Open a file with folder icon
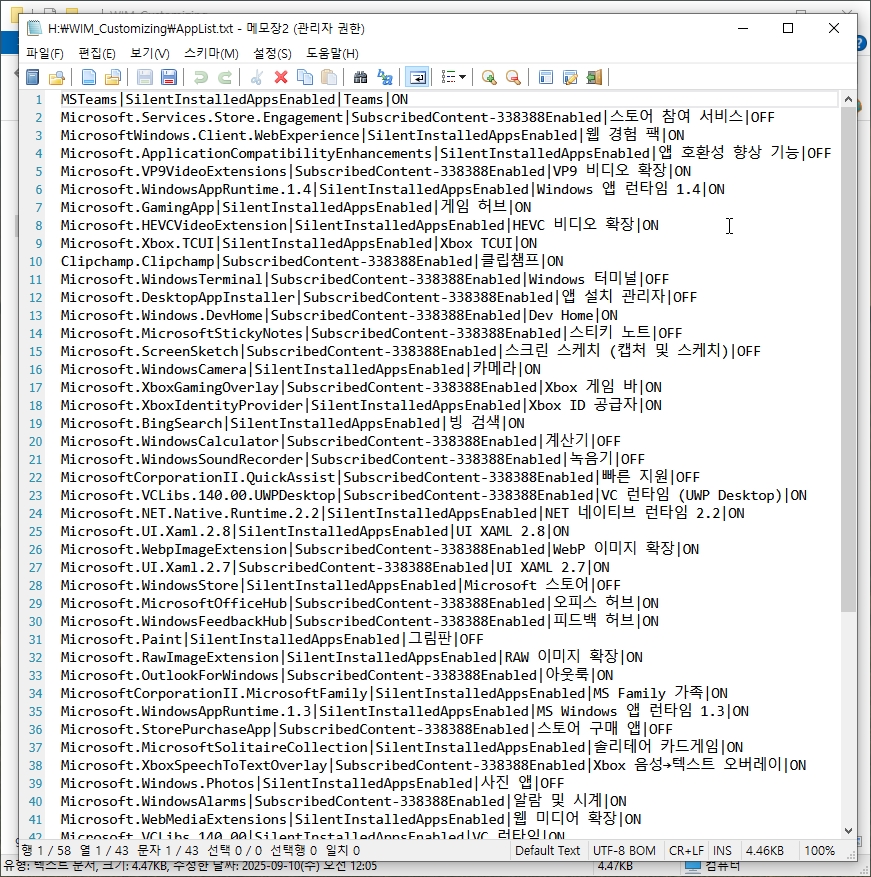The width and height of the screenshot is (871, 877). click(112, 77)
